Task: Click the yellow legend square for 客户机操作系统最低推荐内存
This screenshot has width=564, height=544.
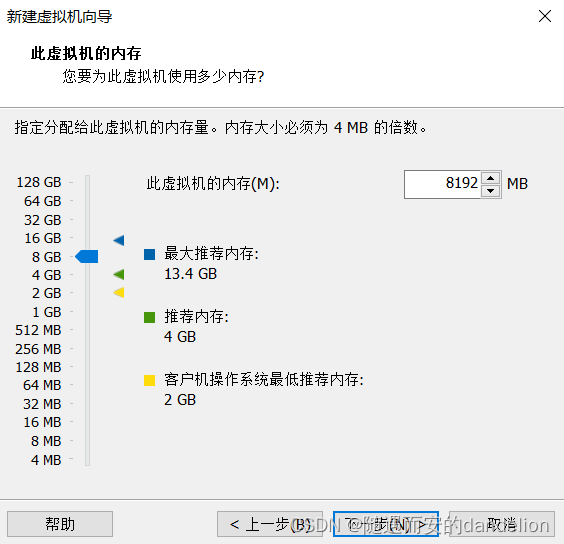Action: click(149, 380)
